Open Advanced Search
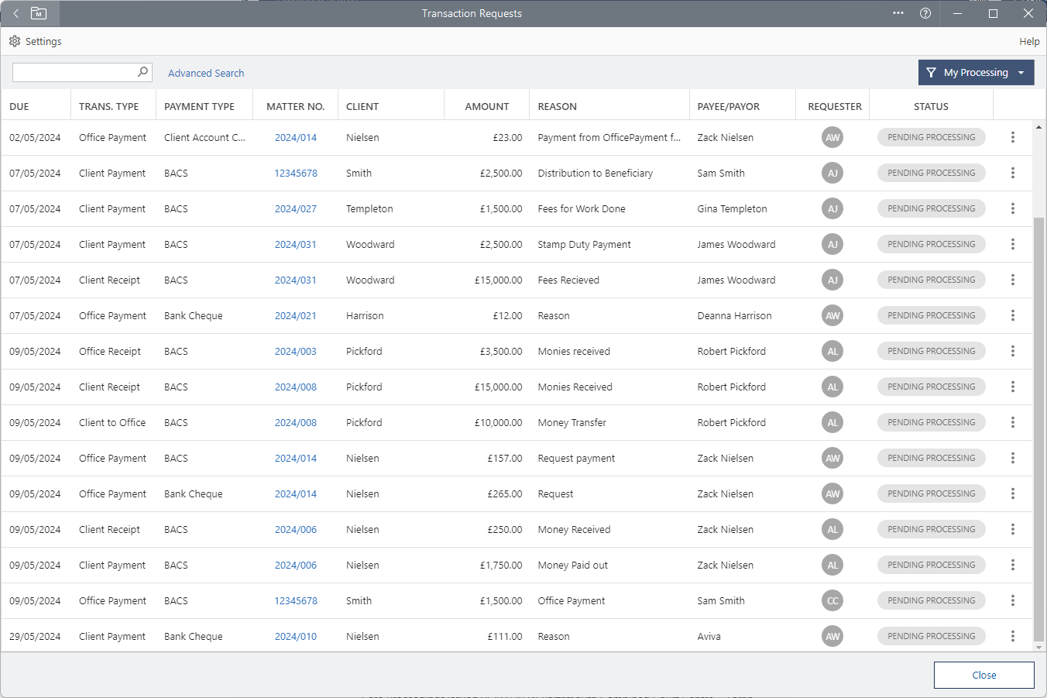Screen dimensions: 1047x698 pos(206,73)
